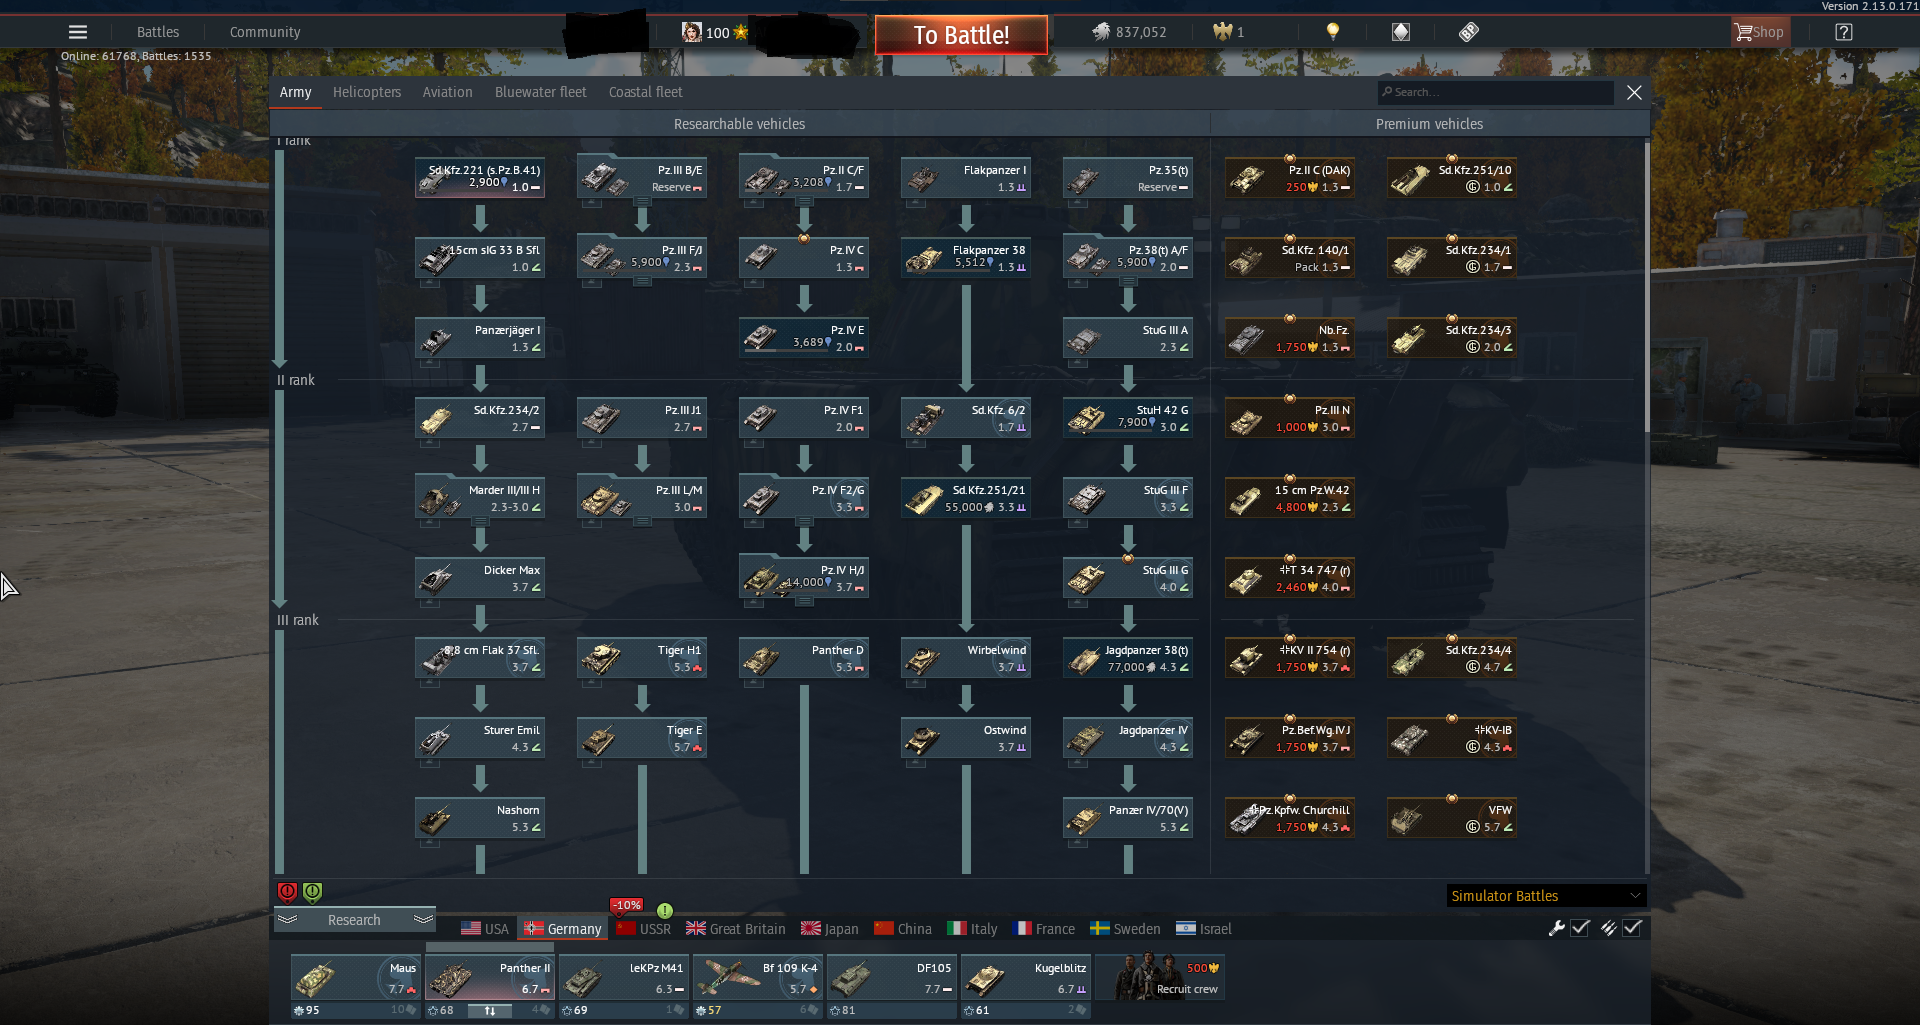Close the research tree window
This screenshot has width=1920, height=1025.
(1634, 92)
